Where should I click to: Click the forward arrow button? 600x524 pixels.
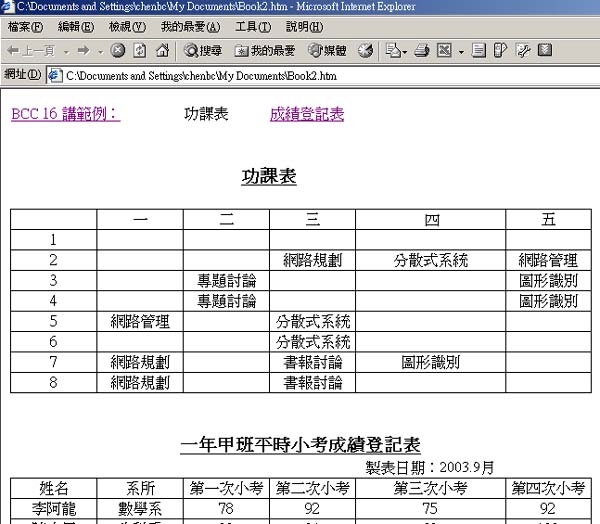[82, 50]
